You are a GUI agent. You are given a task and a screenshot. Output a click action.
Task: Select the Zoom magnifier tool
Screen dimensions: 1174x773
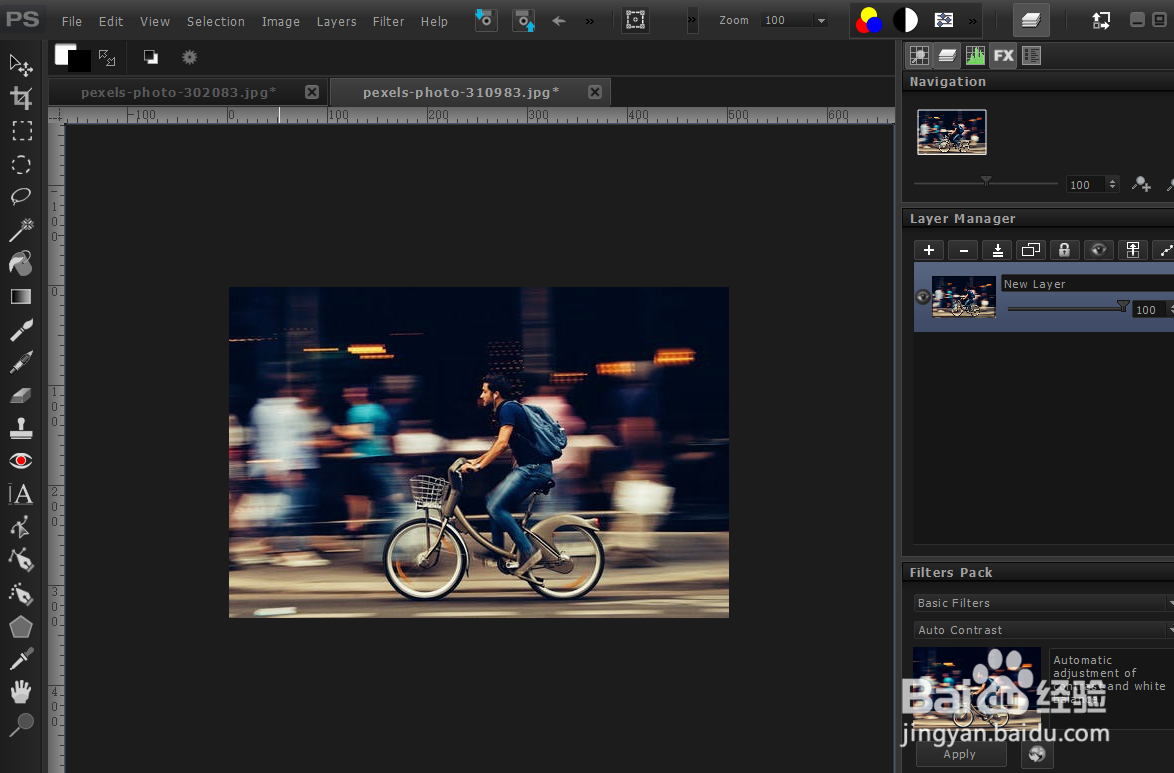21,724
